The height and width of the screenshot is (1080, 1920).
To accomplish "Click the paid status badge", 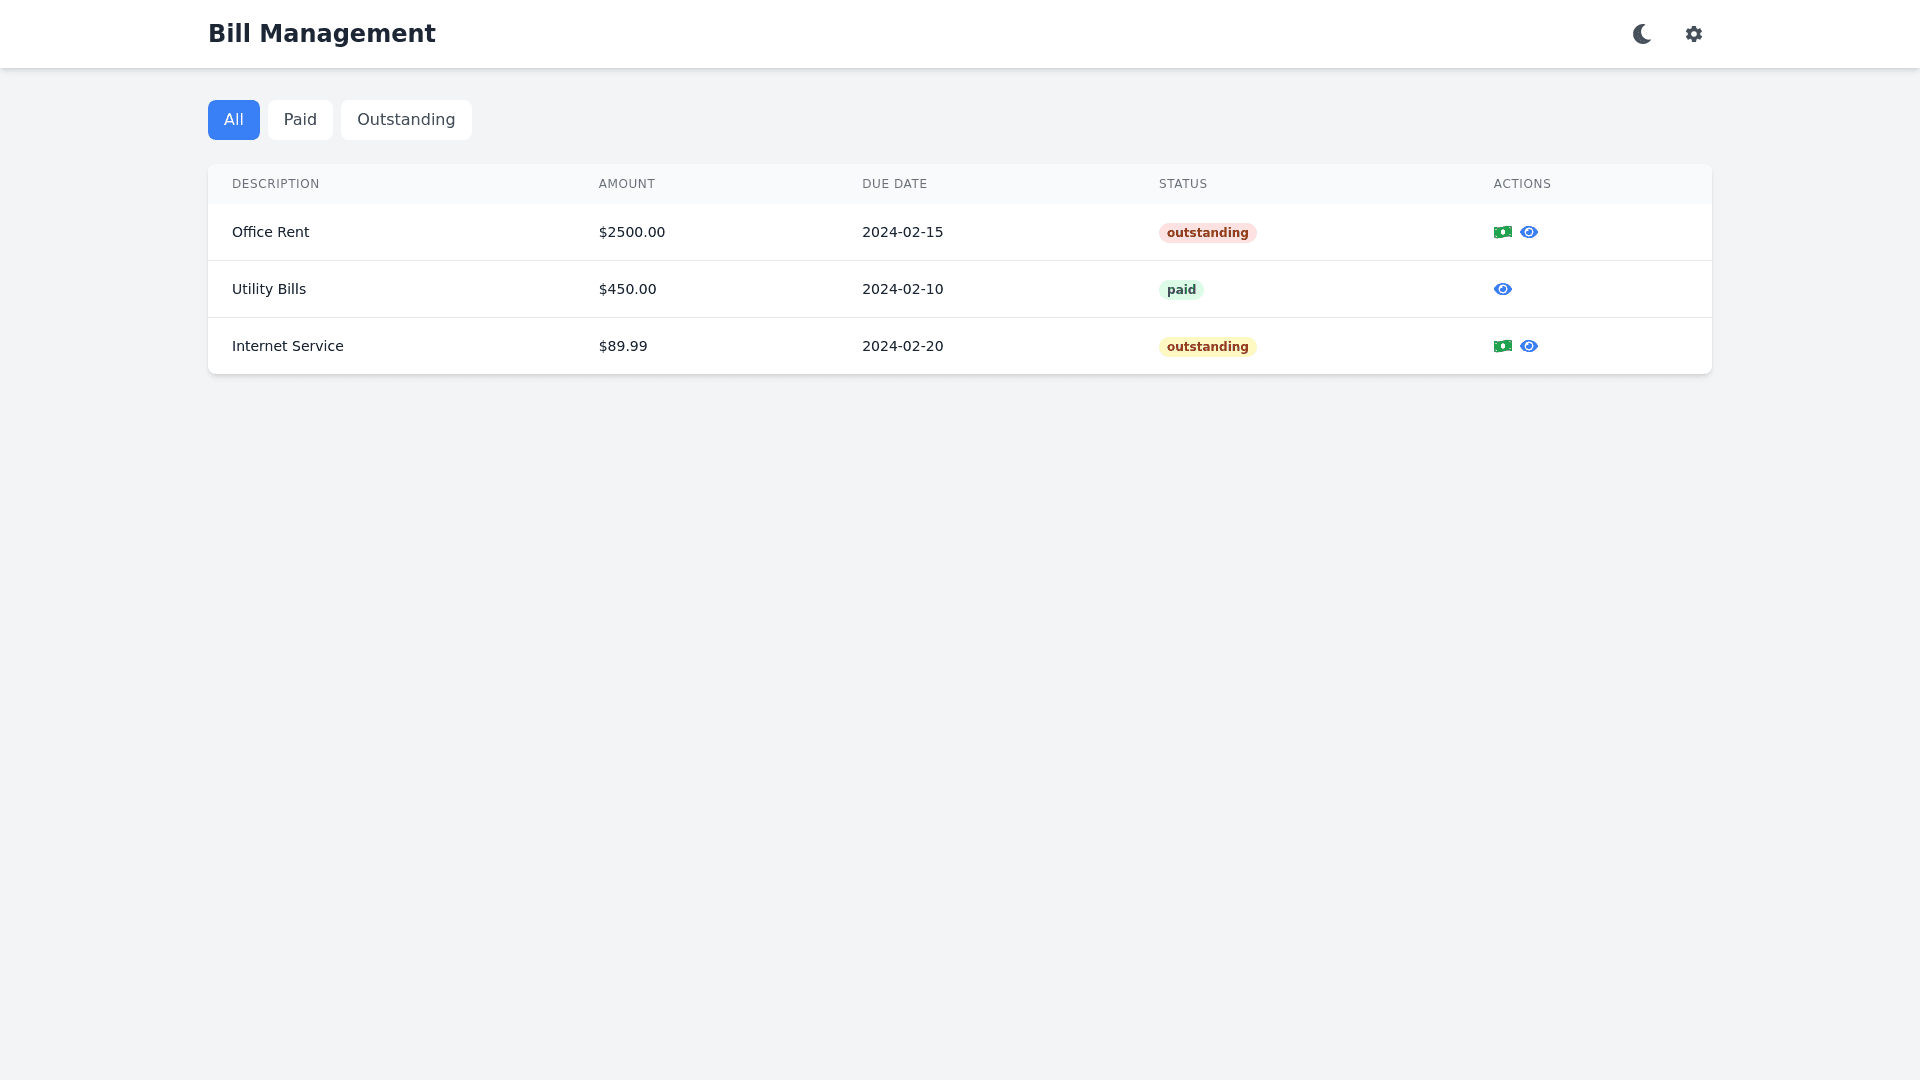I will (x=1181, y=290).
